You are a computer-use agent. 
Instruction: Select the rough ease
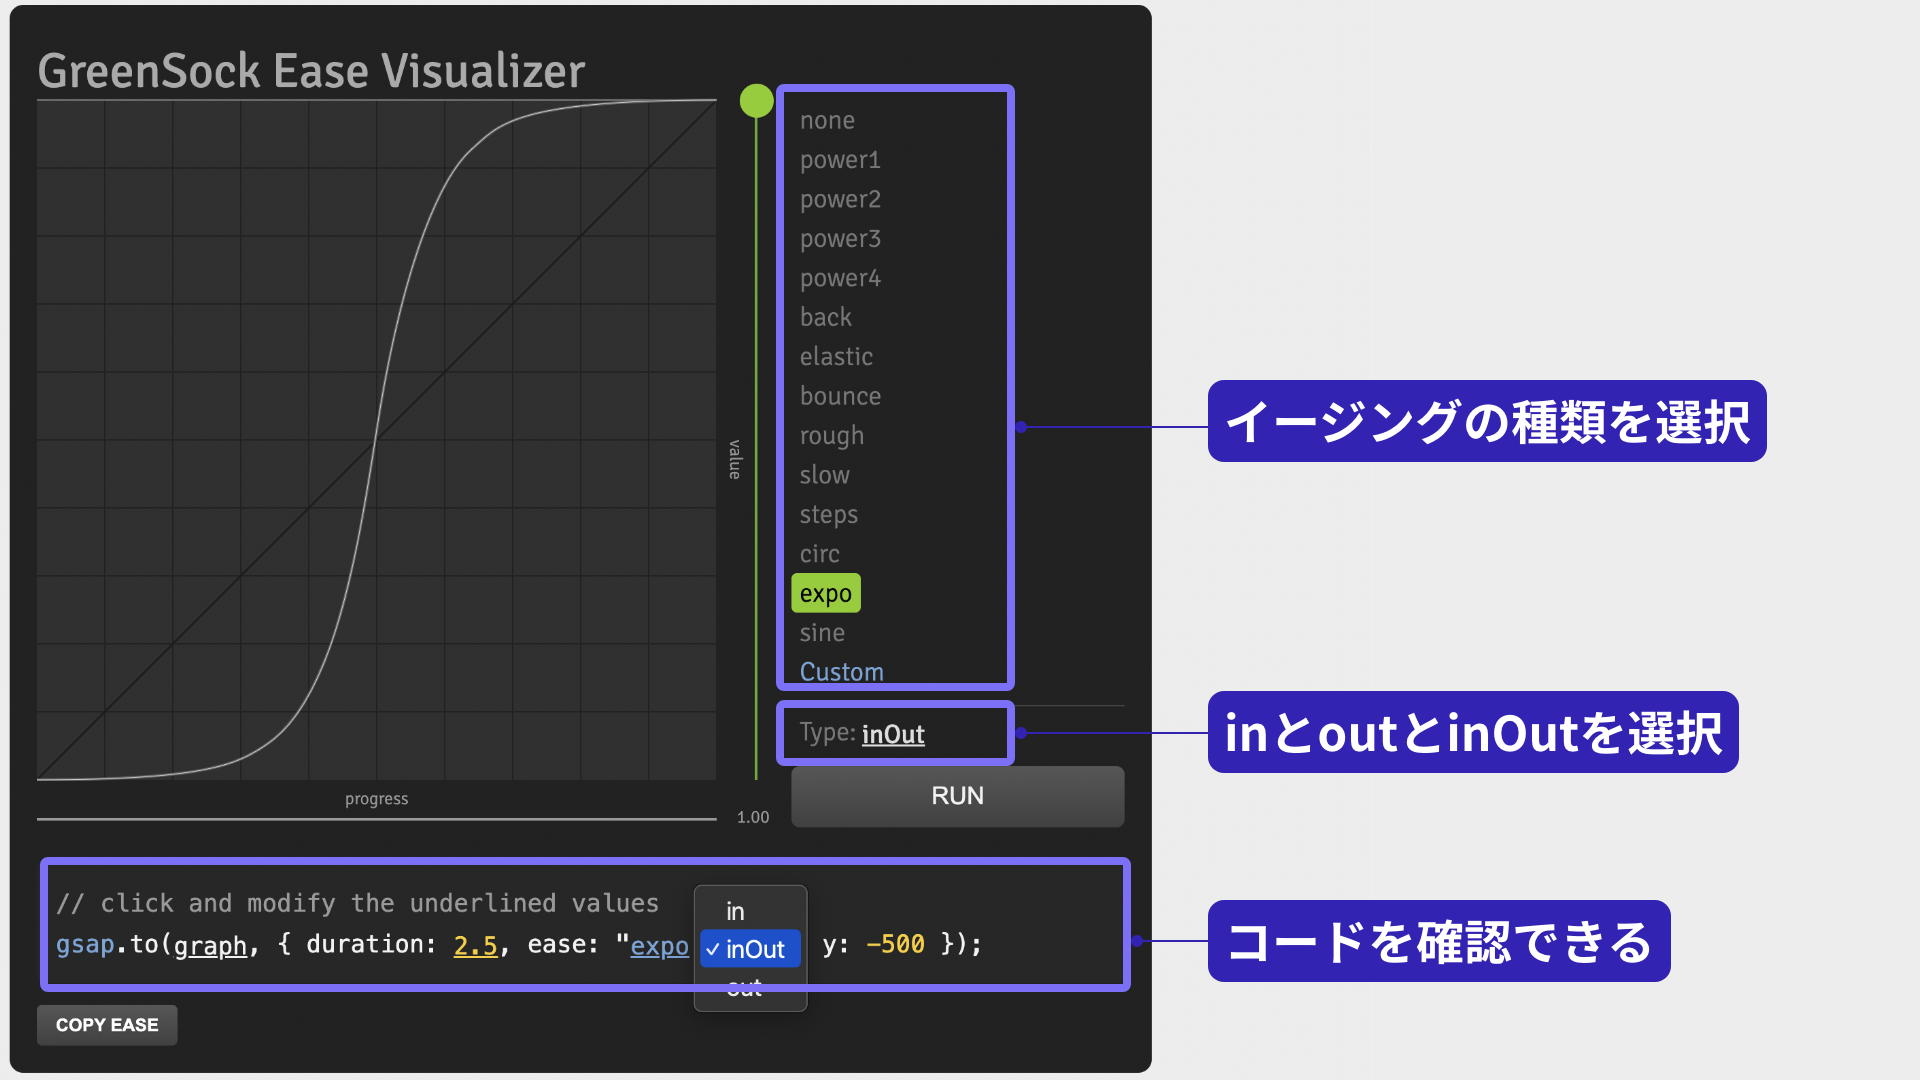coord(831,436)
